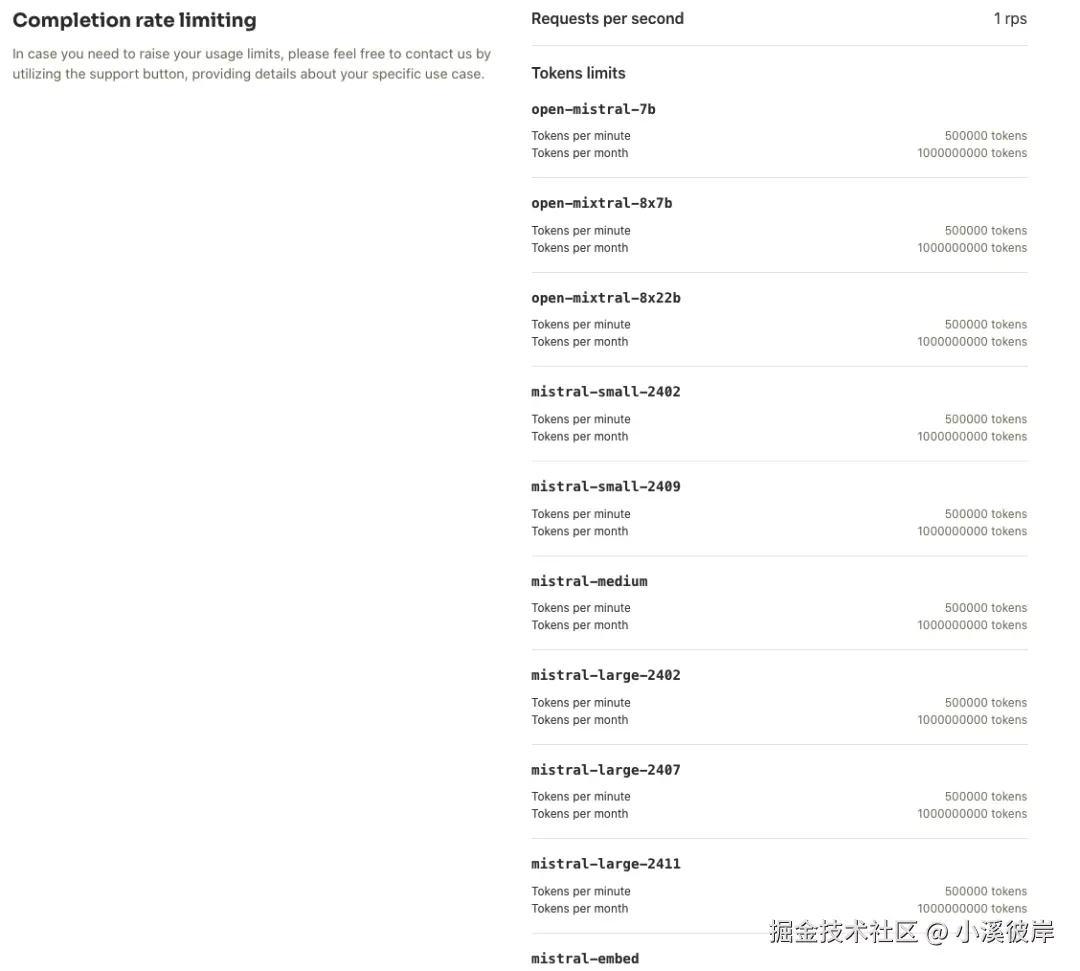Select the mistral-large-2407 model name
The image size is (1080, 971).
click(605, 770)
